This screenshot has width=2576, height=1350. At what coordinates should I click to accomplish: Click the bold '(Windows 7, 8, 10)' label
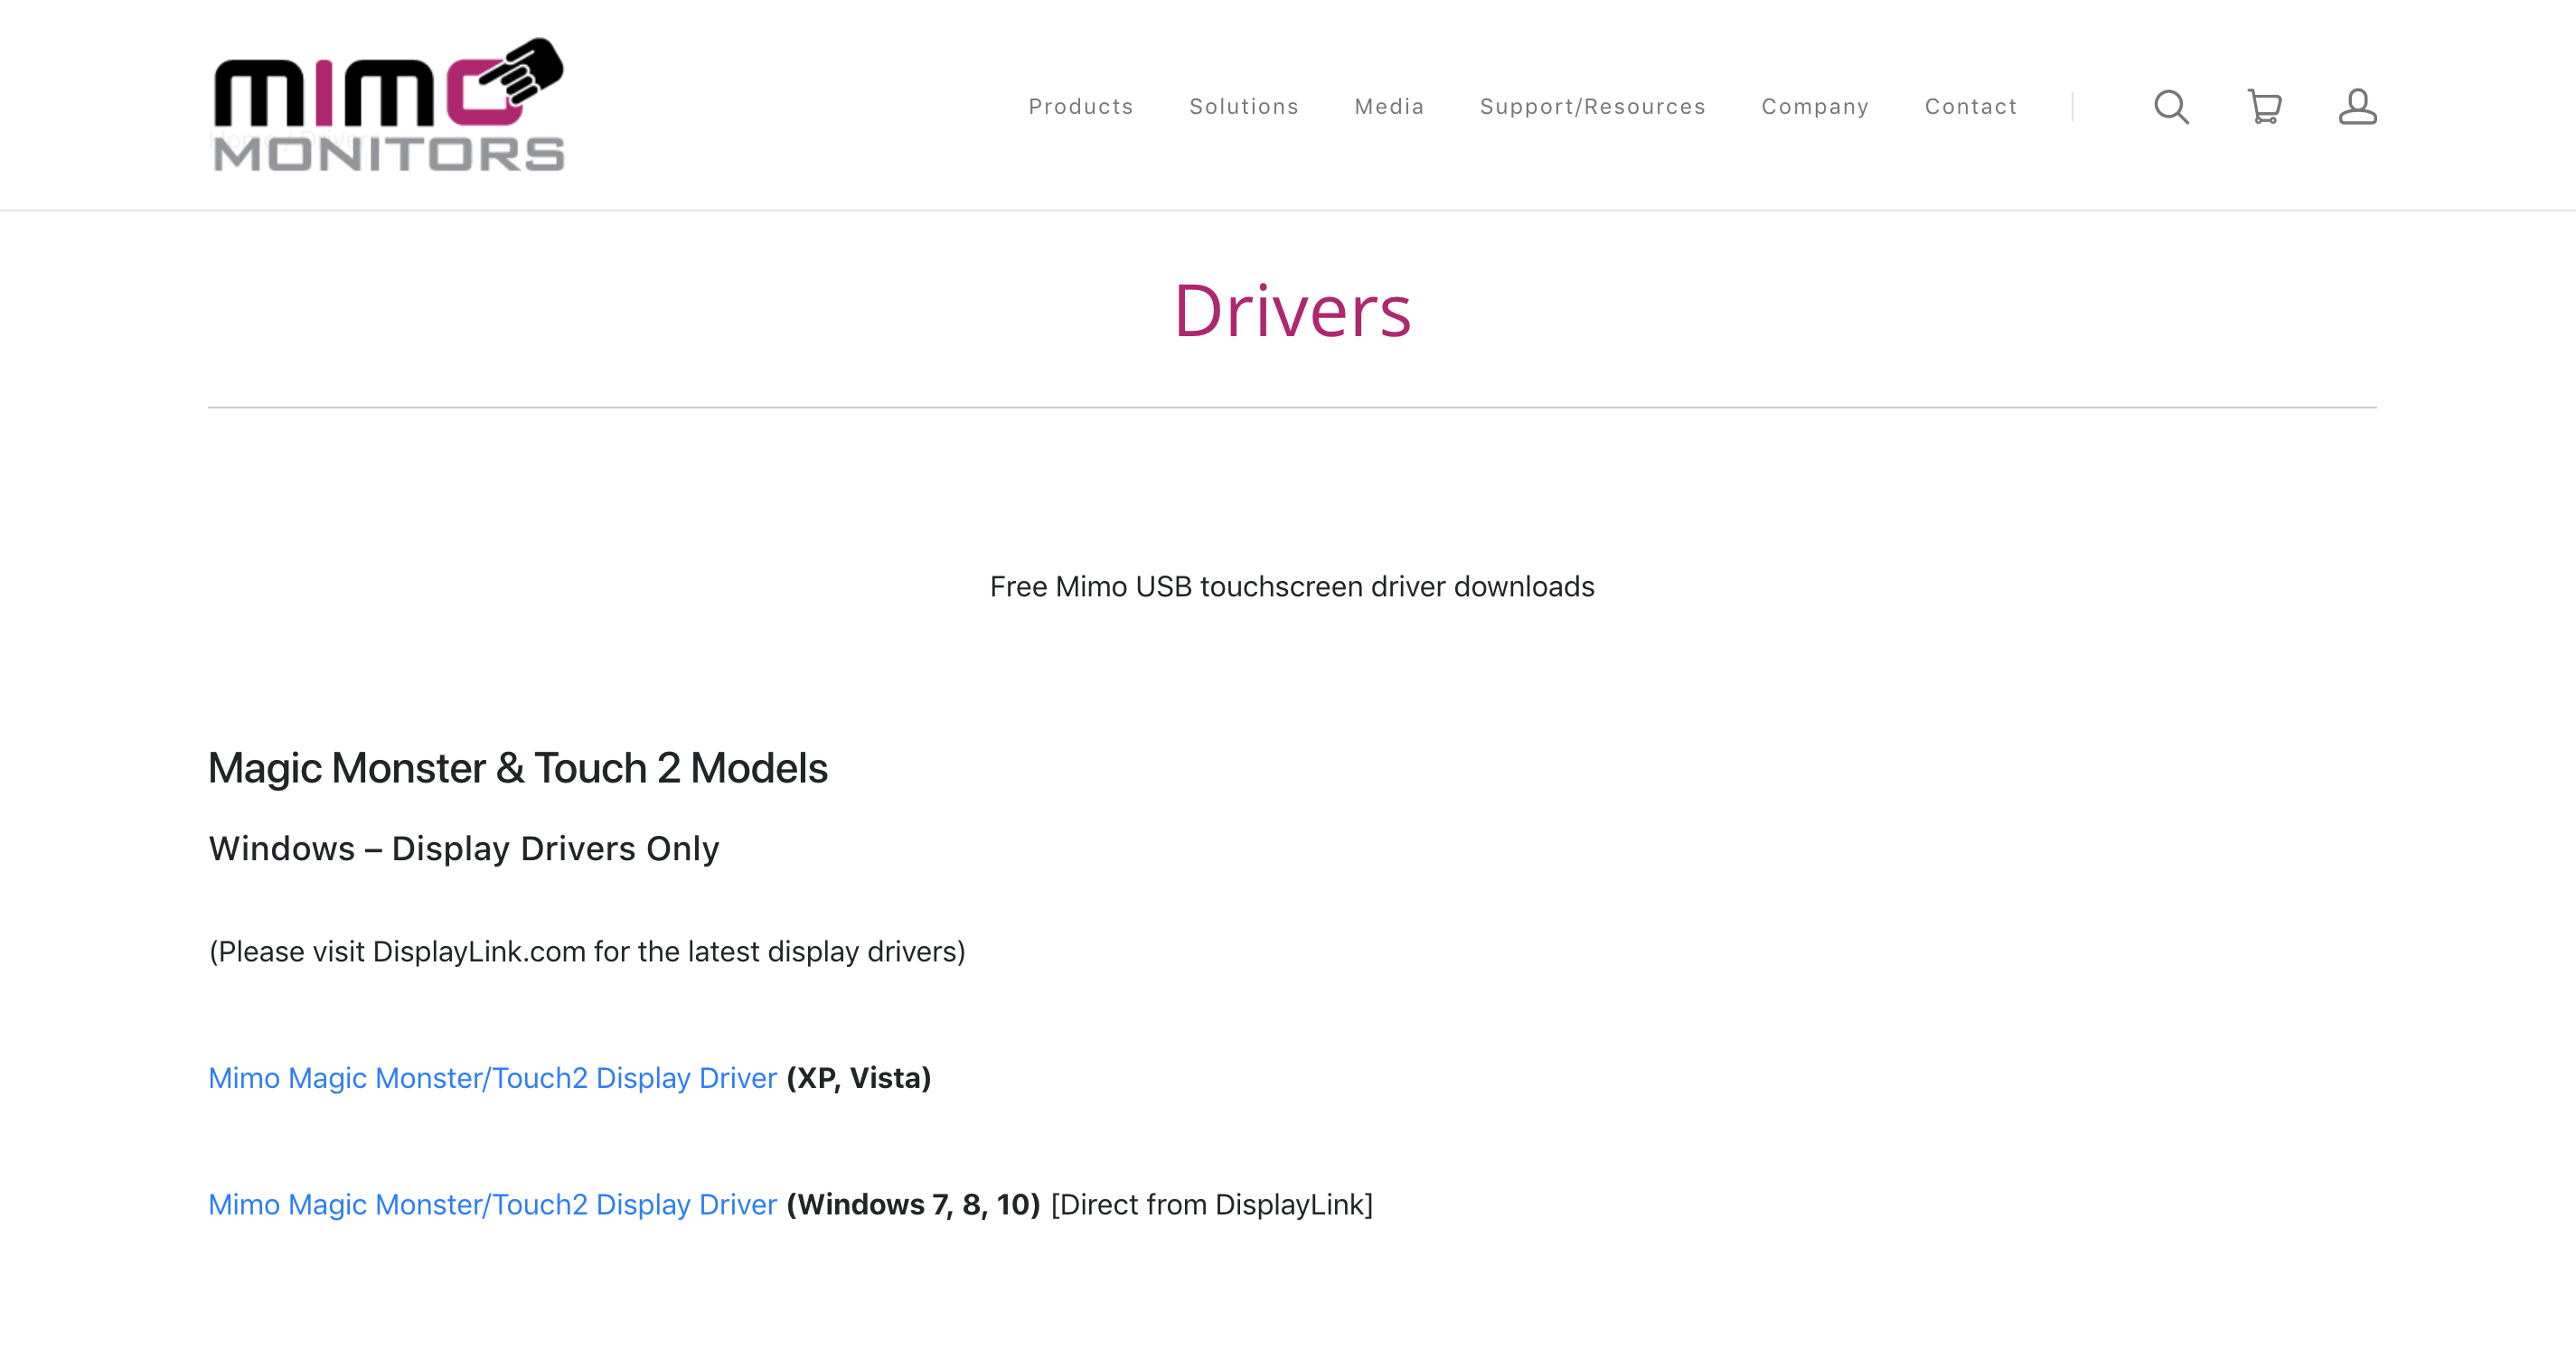[913, 1205]
